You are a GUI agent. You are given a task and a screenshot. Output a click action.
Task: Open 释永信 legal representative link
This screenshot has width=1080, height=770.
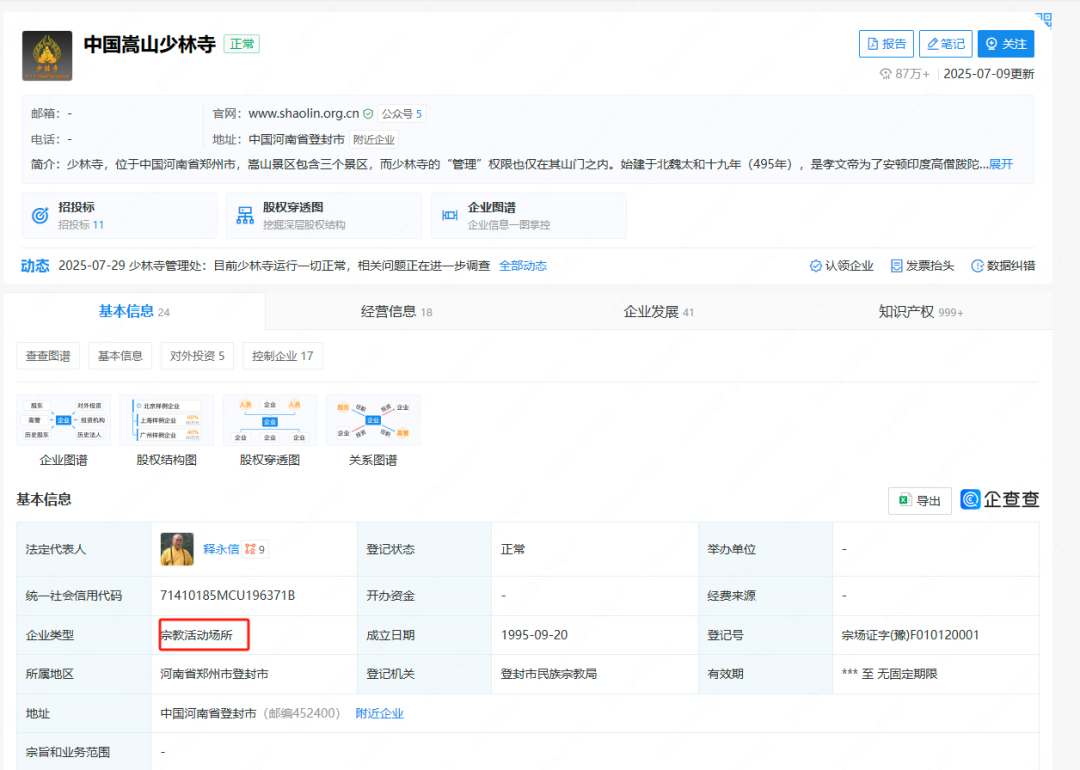click(x=221, y=549)
